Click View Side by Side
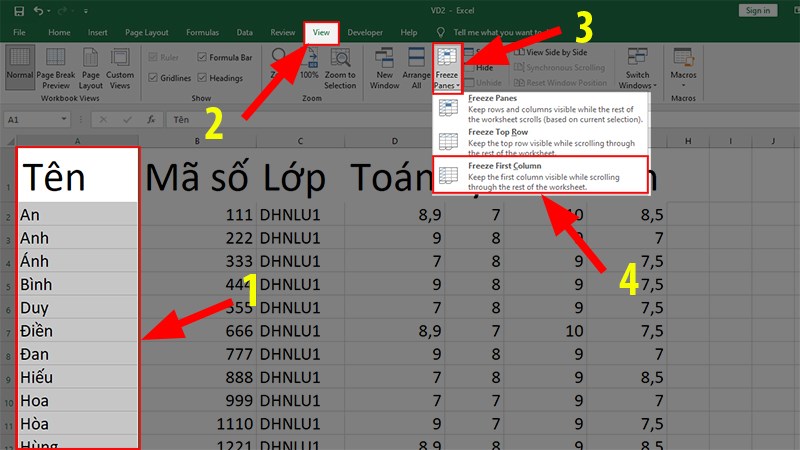This screenshot has width=800, height=450. coord(551,52)
